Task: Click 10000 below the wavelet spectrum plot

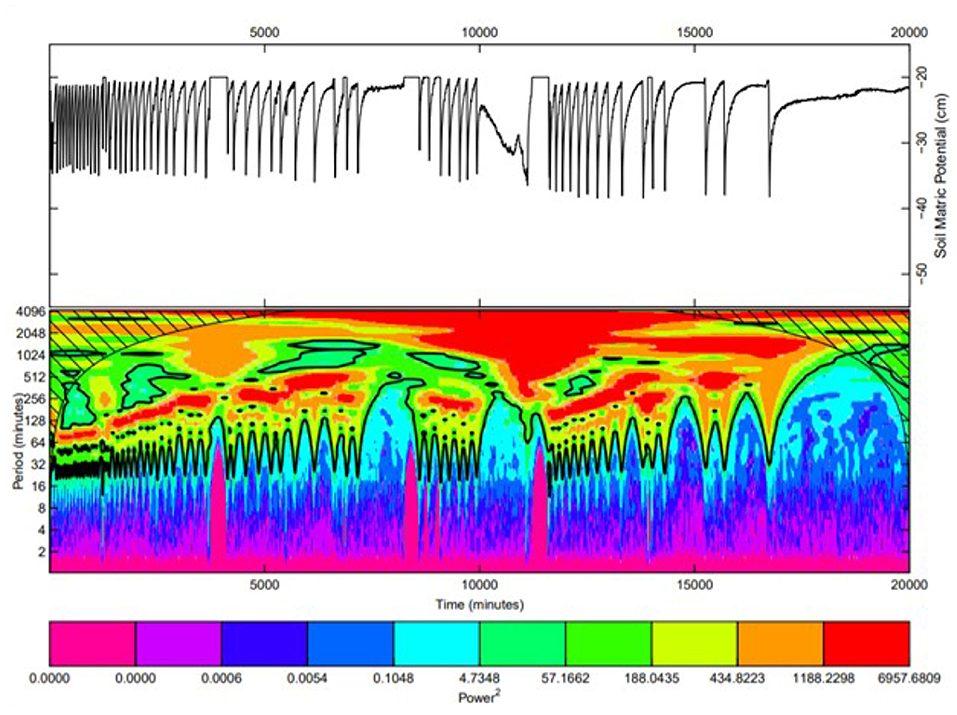Action: 480,585
